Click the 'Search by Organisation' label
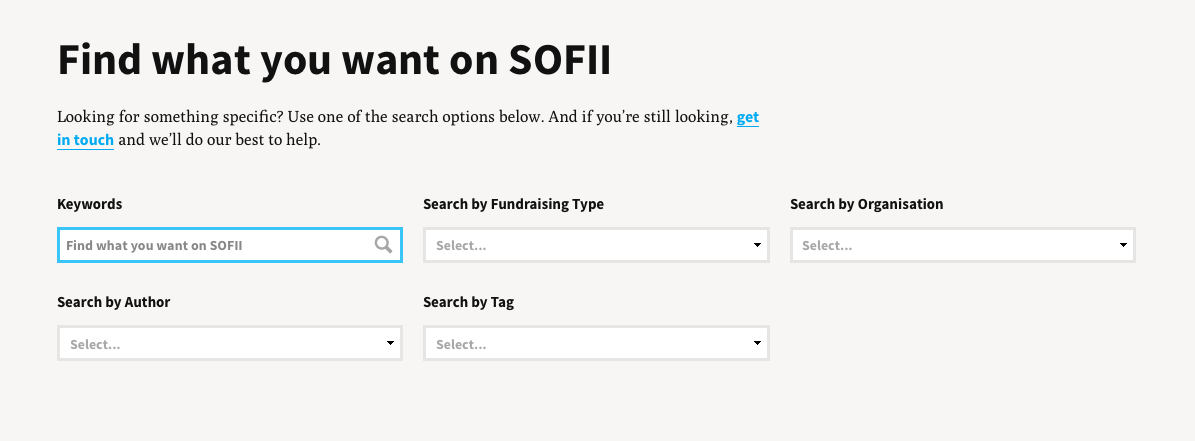Image resolution: width=1195 pixels, height=441 pixels. 866,204
